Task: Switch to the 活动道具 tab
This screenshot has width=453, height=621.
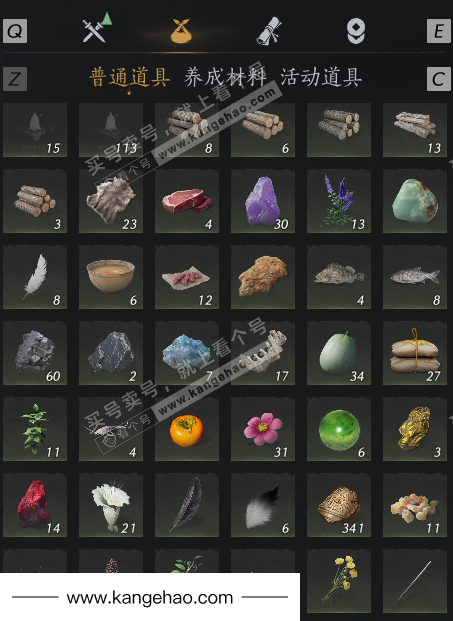Action: (x=321, y=77)
